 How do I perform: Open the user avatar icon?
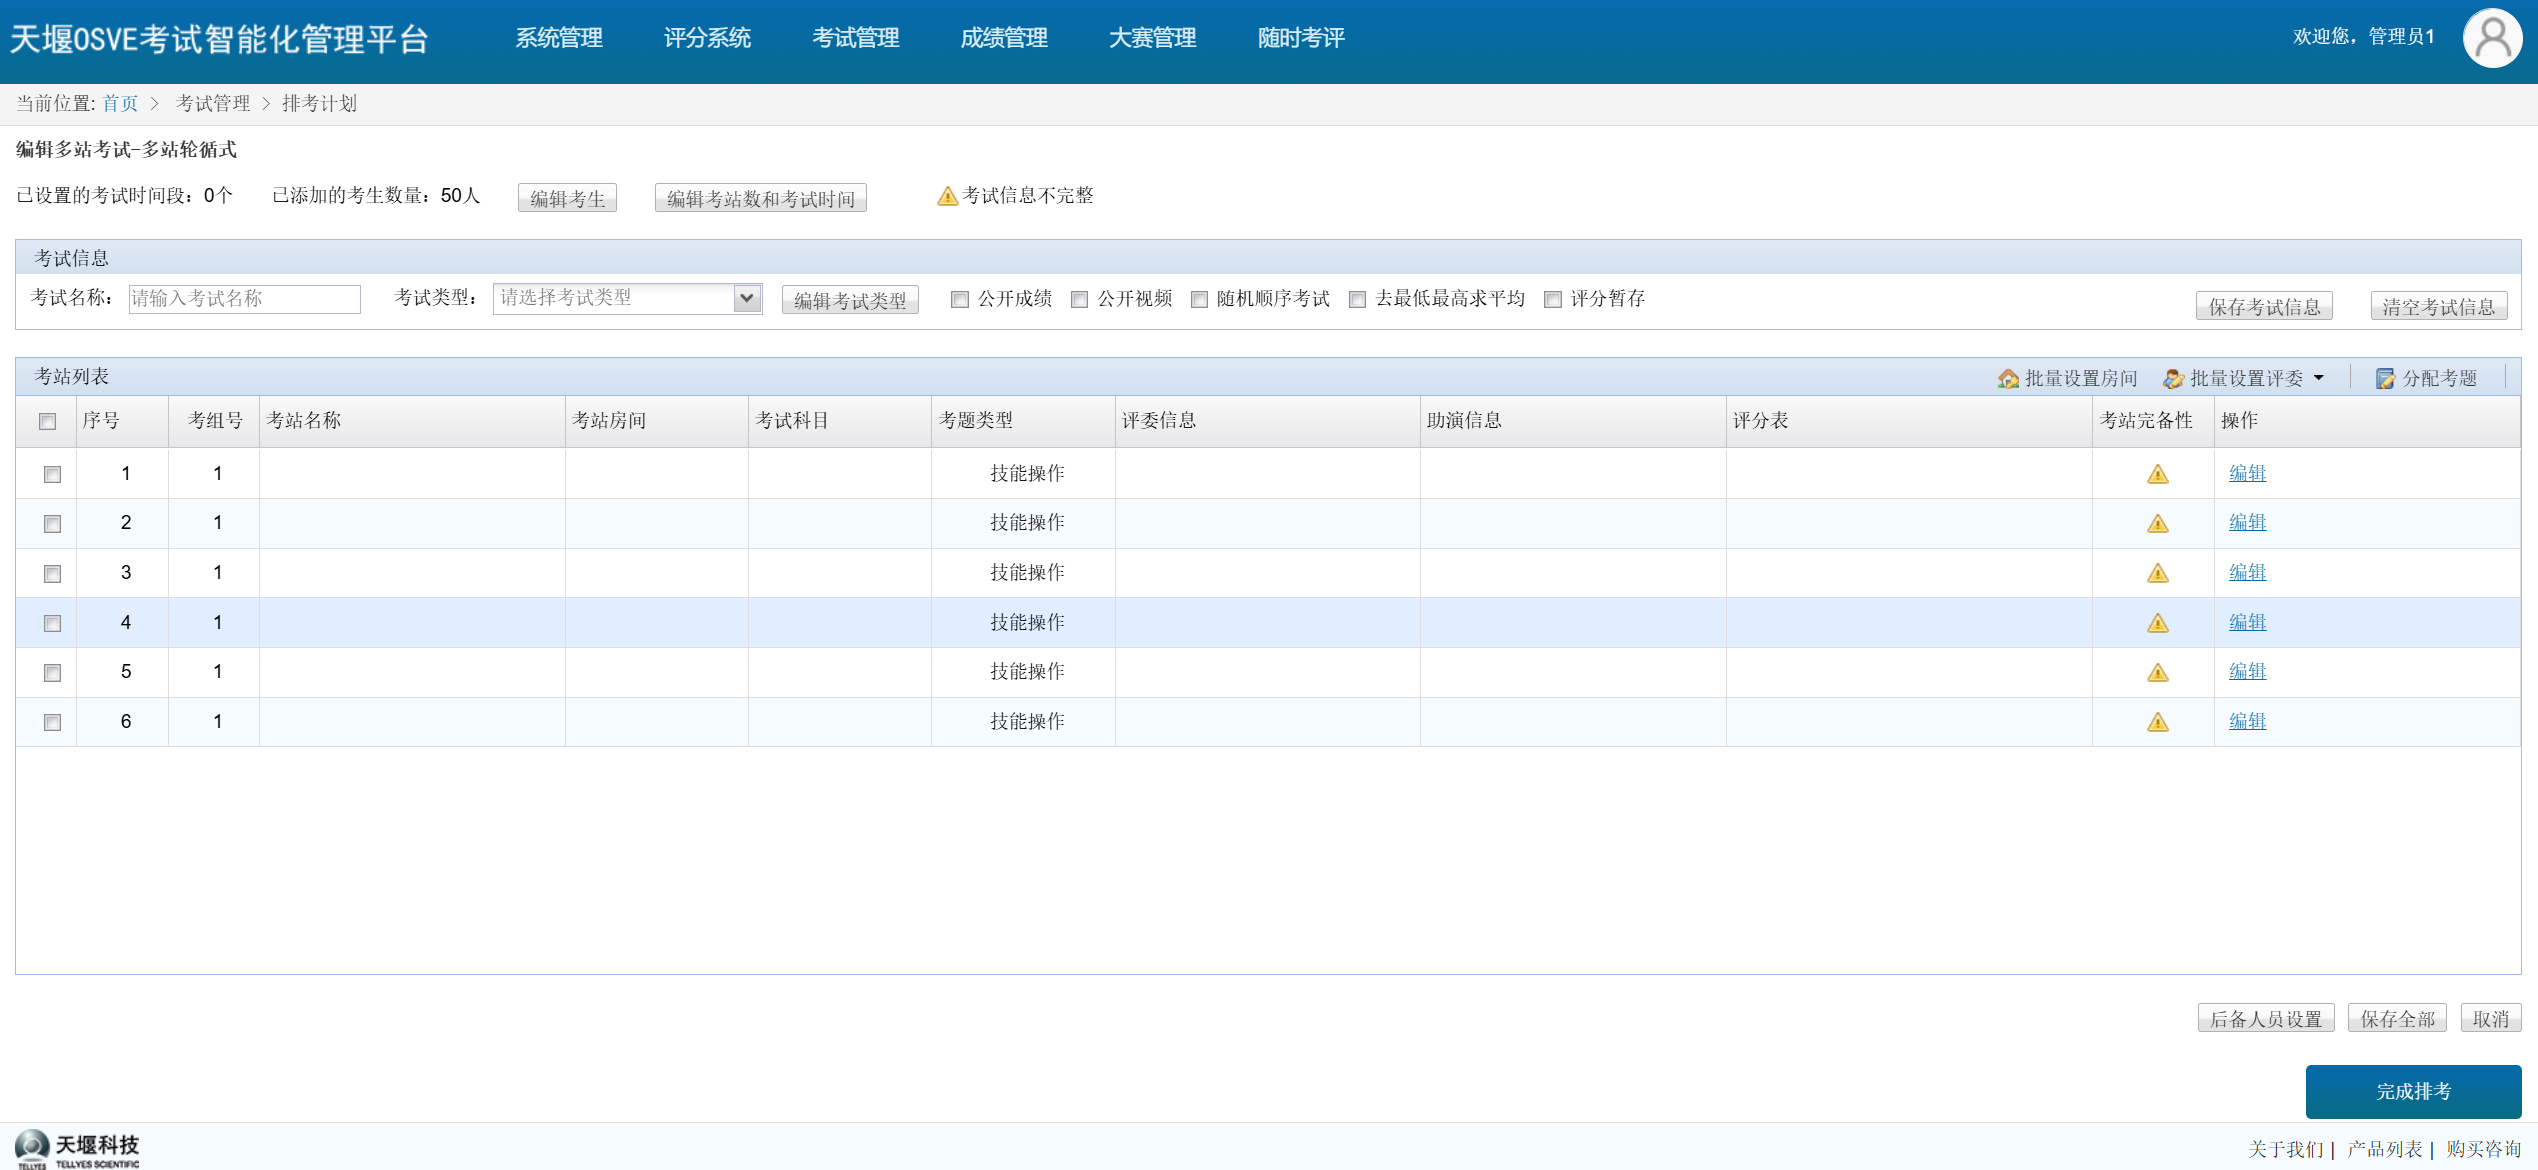(x=2492, y=38)
